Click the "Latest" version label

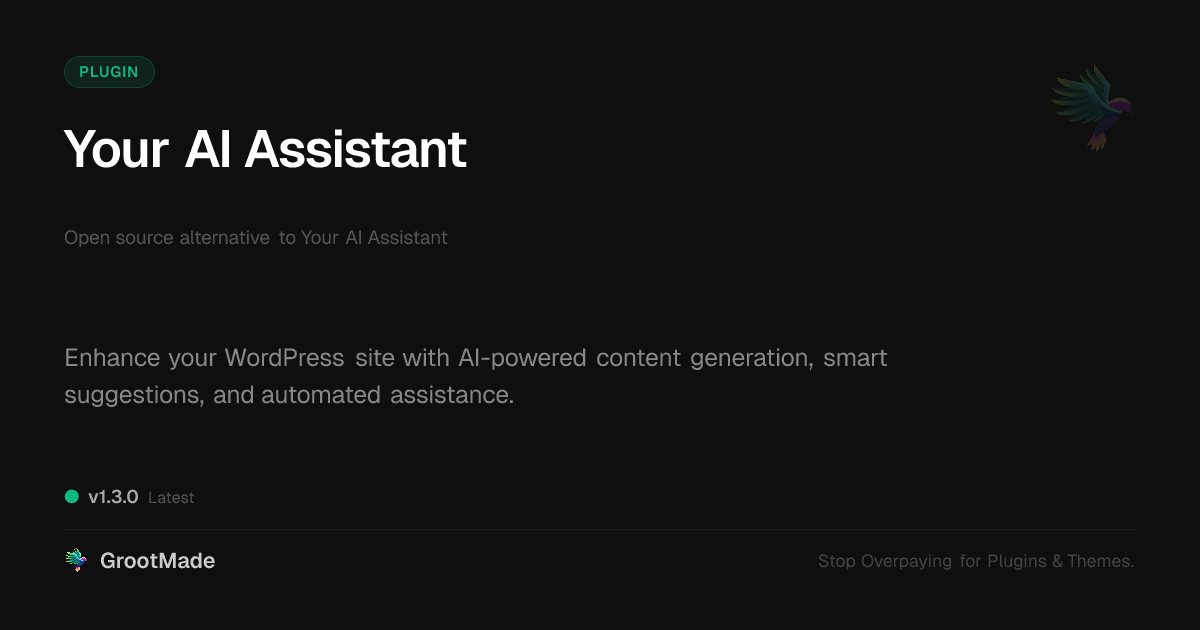[x=171, y=498]
